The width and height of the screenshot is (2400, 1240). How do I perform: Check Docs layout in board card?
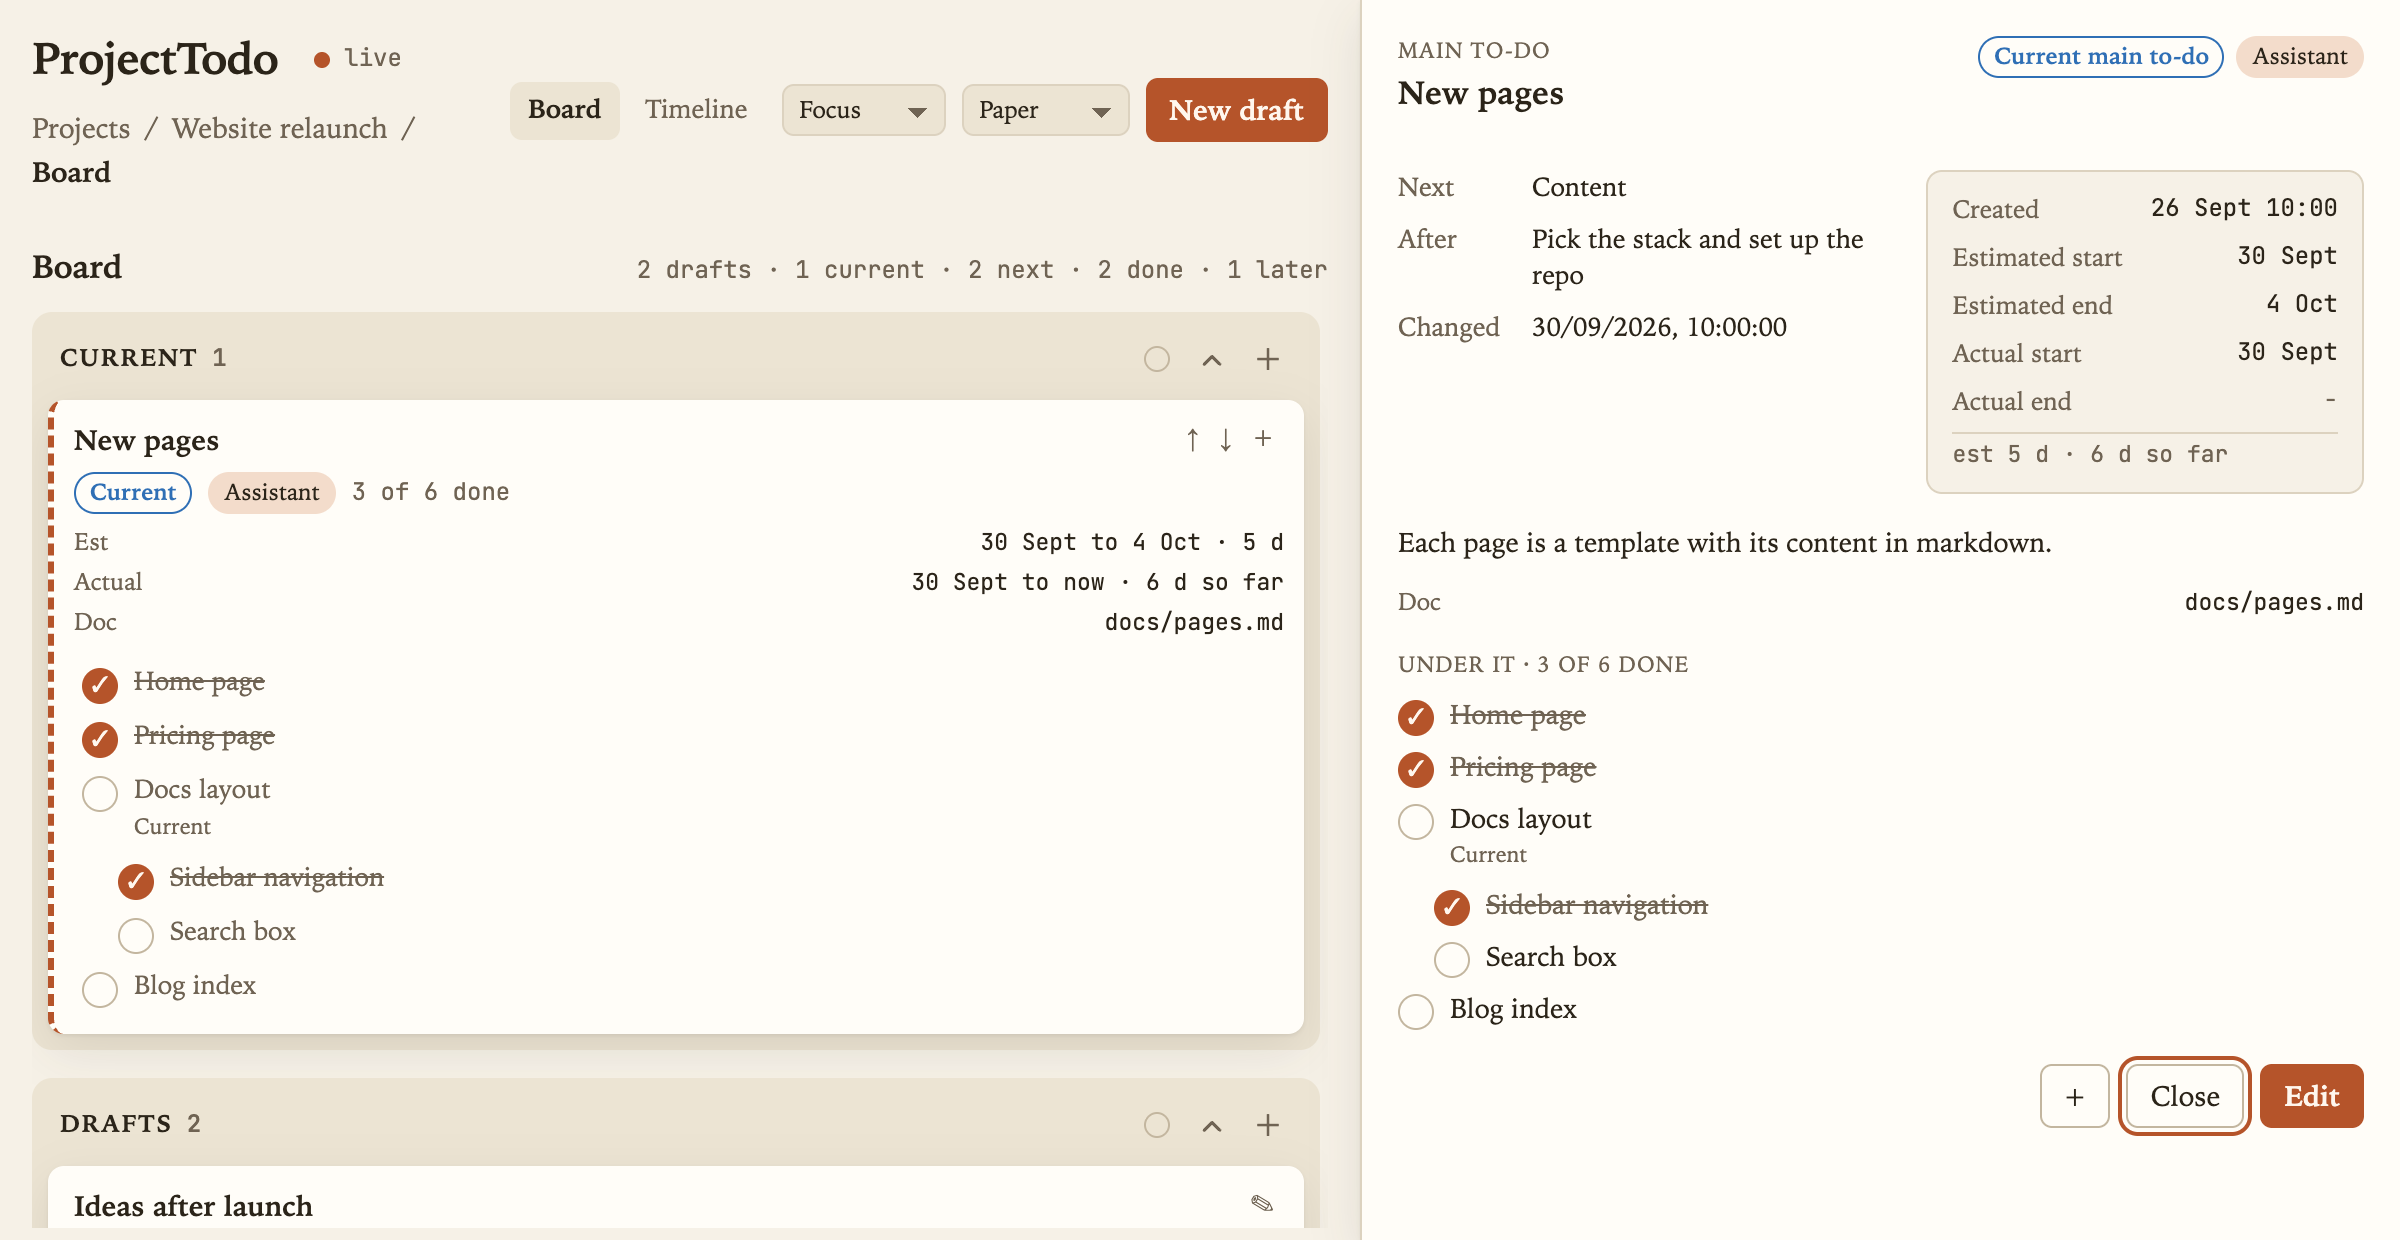pos(100,793)
